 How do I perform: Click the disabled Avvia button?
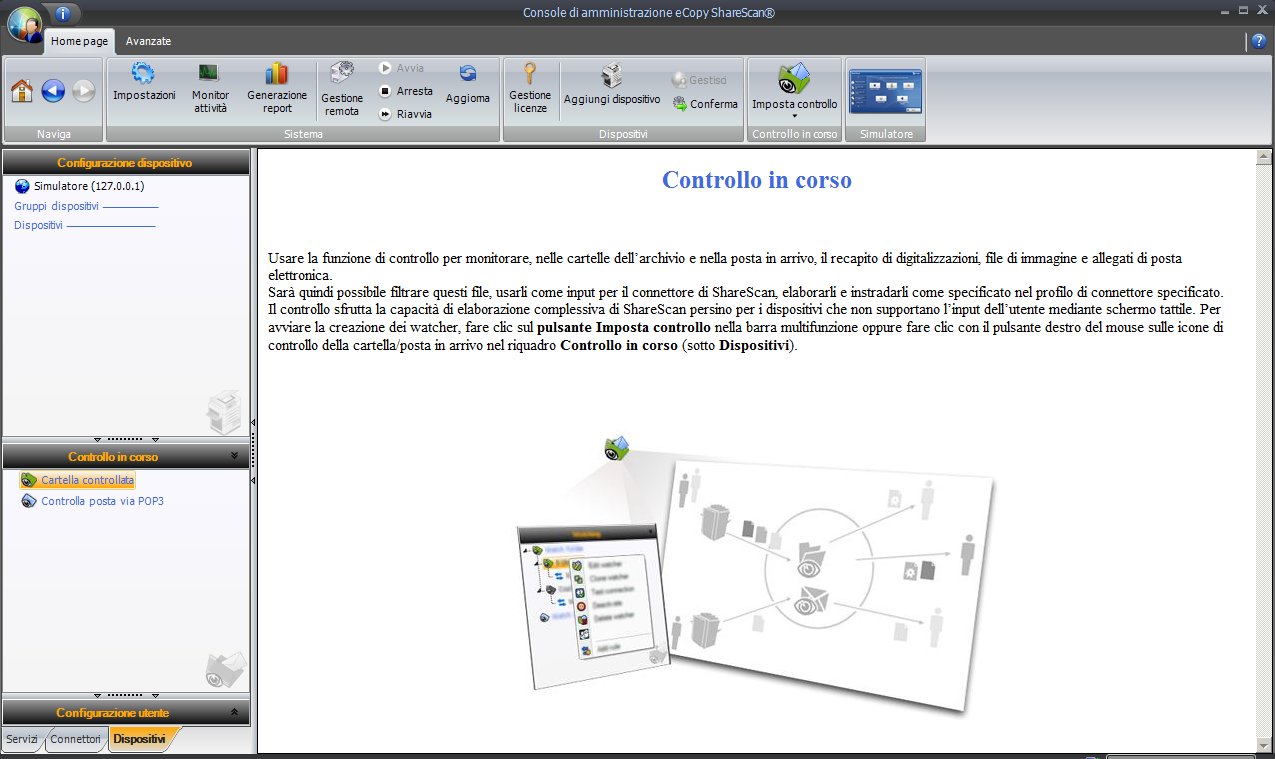click(x=402, y=68)
